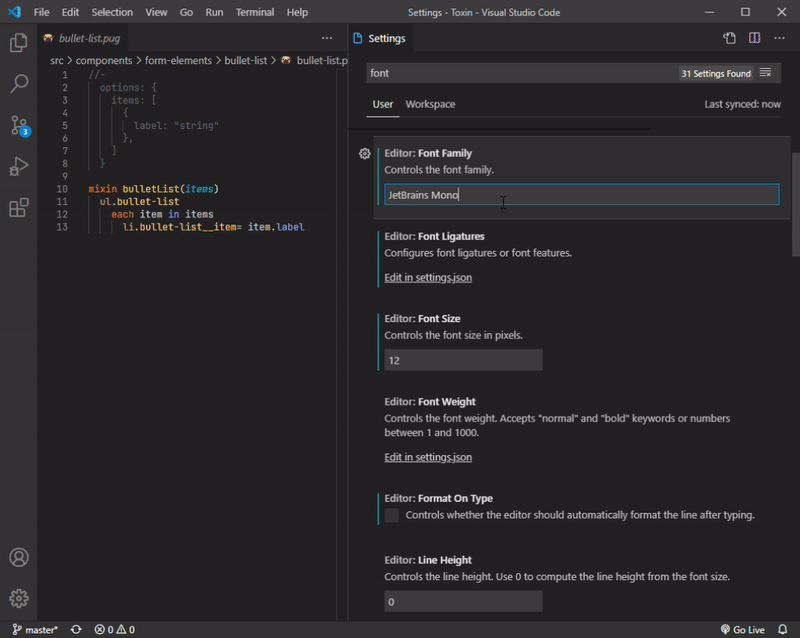Open More Actions for Settings editor group
800x638 pixels.
tap(779, 38)
